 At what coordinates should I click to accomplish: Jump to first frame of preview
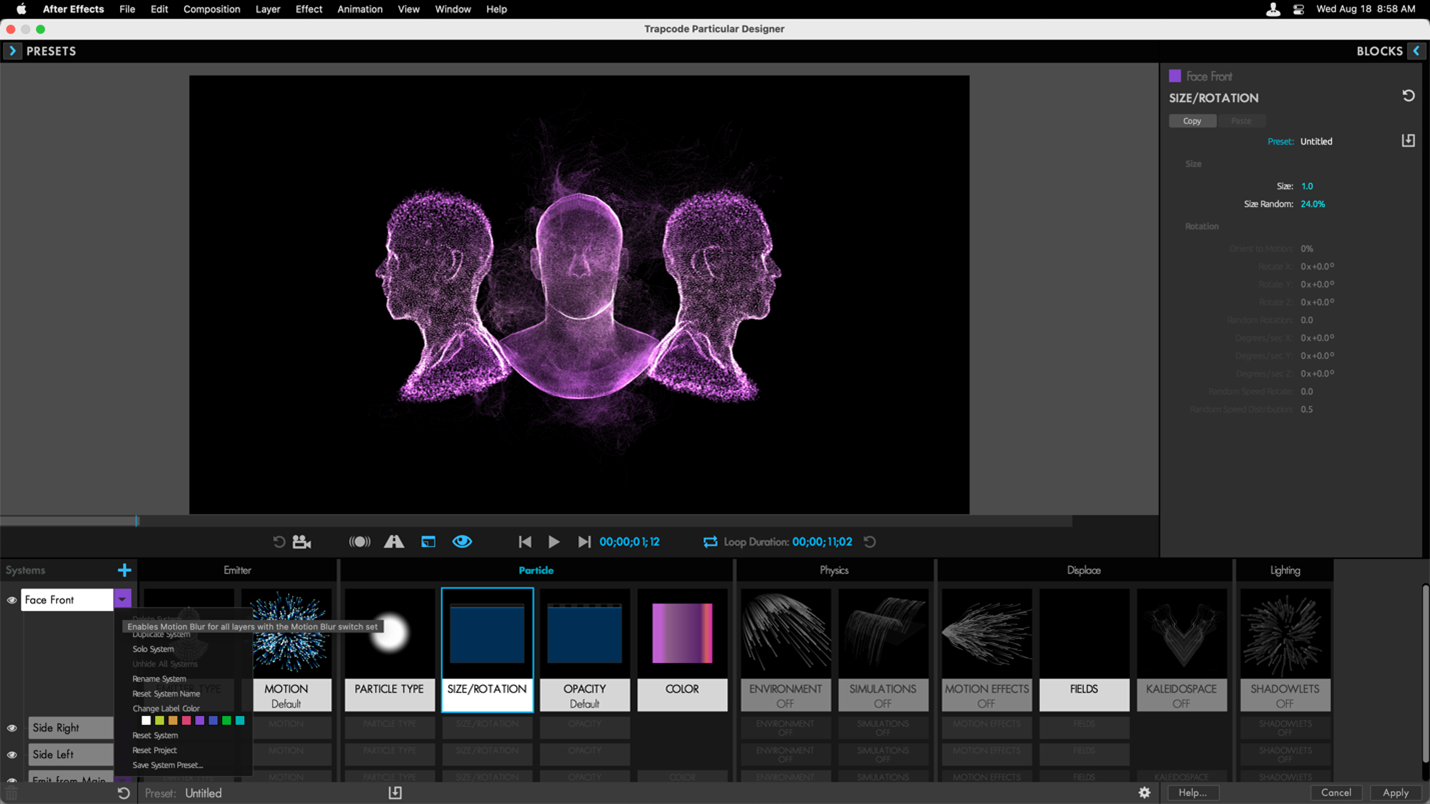pos(525,542)
